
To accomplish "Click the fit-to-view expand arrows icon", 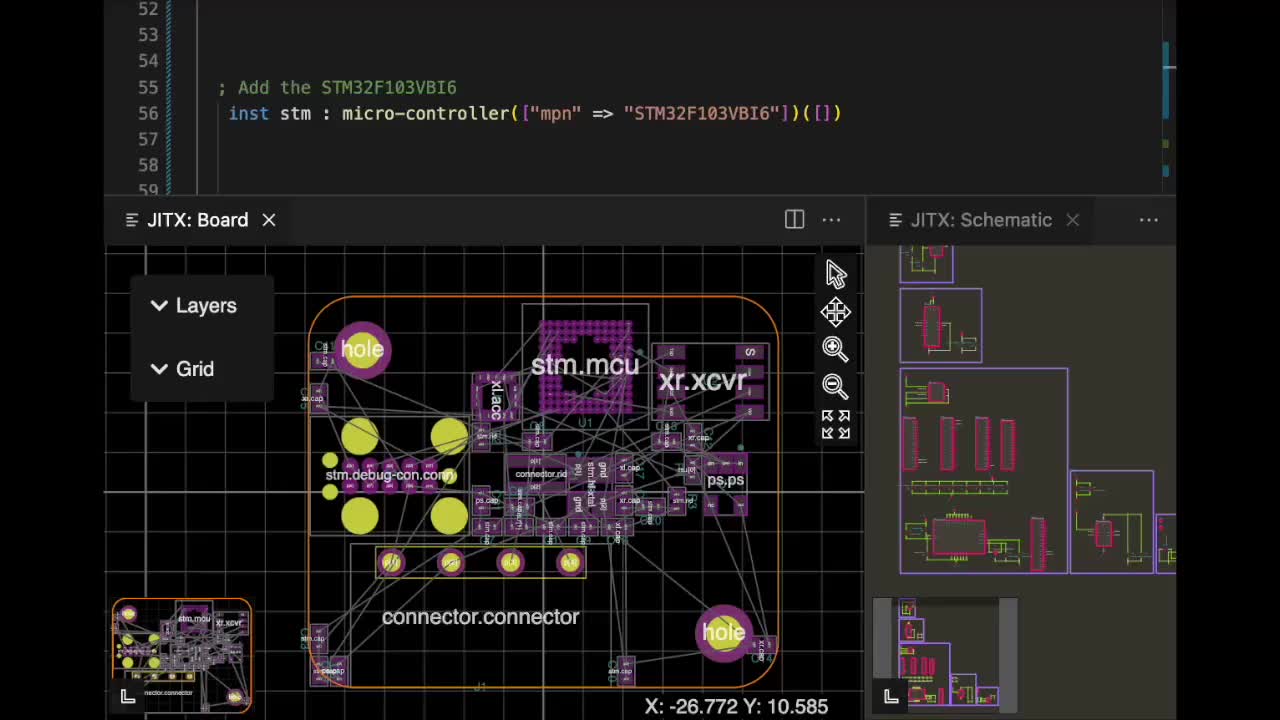I will (835, 425).
